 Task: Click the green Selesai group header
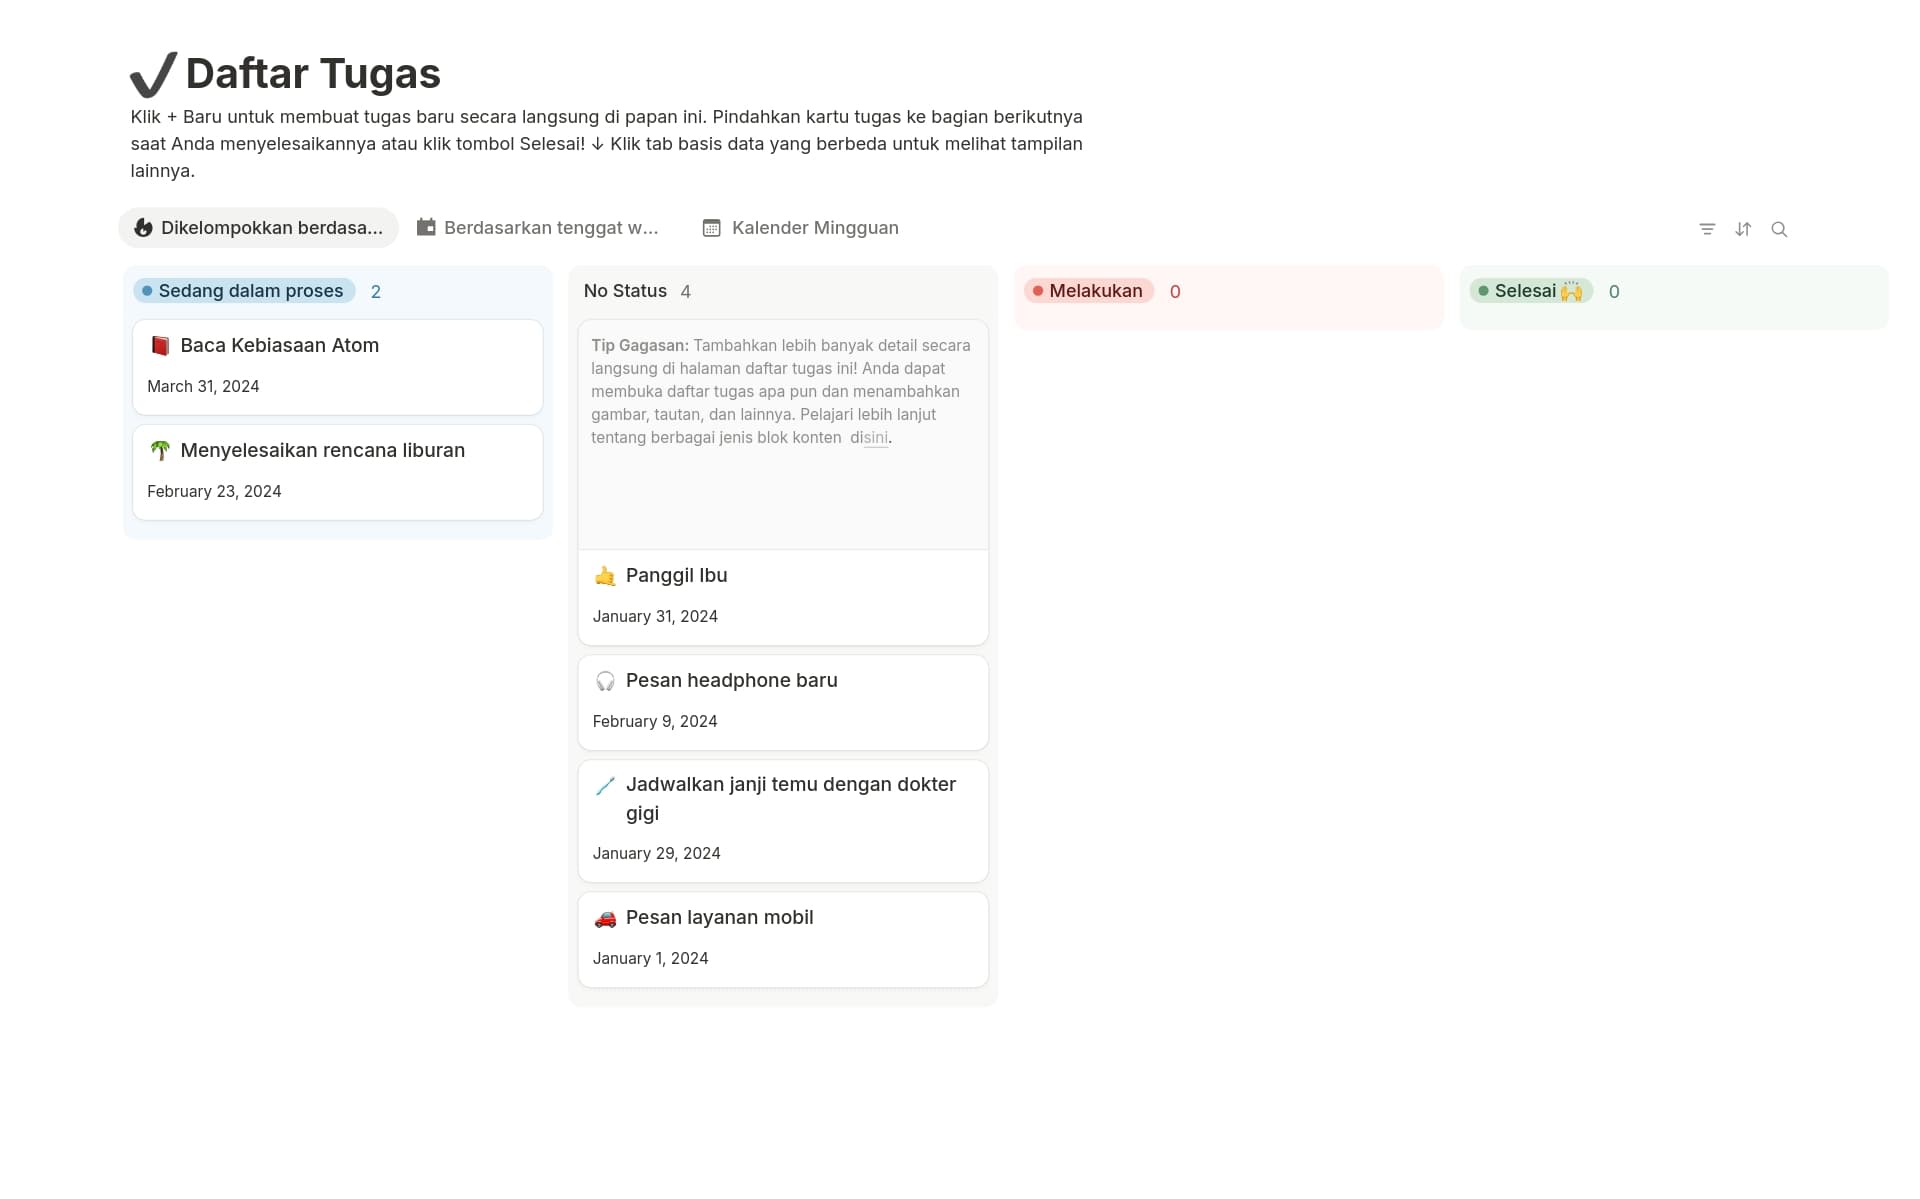tap(1531, 291)
